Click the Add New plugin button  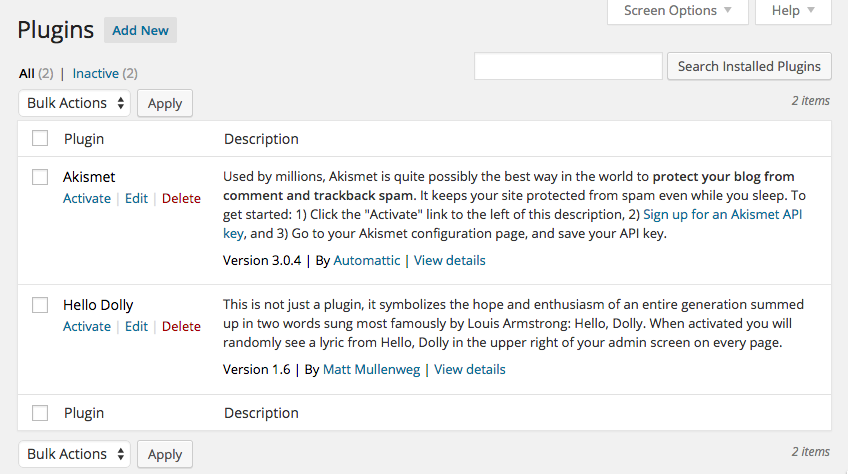coord(140,30)
